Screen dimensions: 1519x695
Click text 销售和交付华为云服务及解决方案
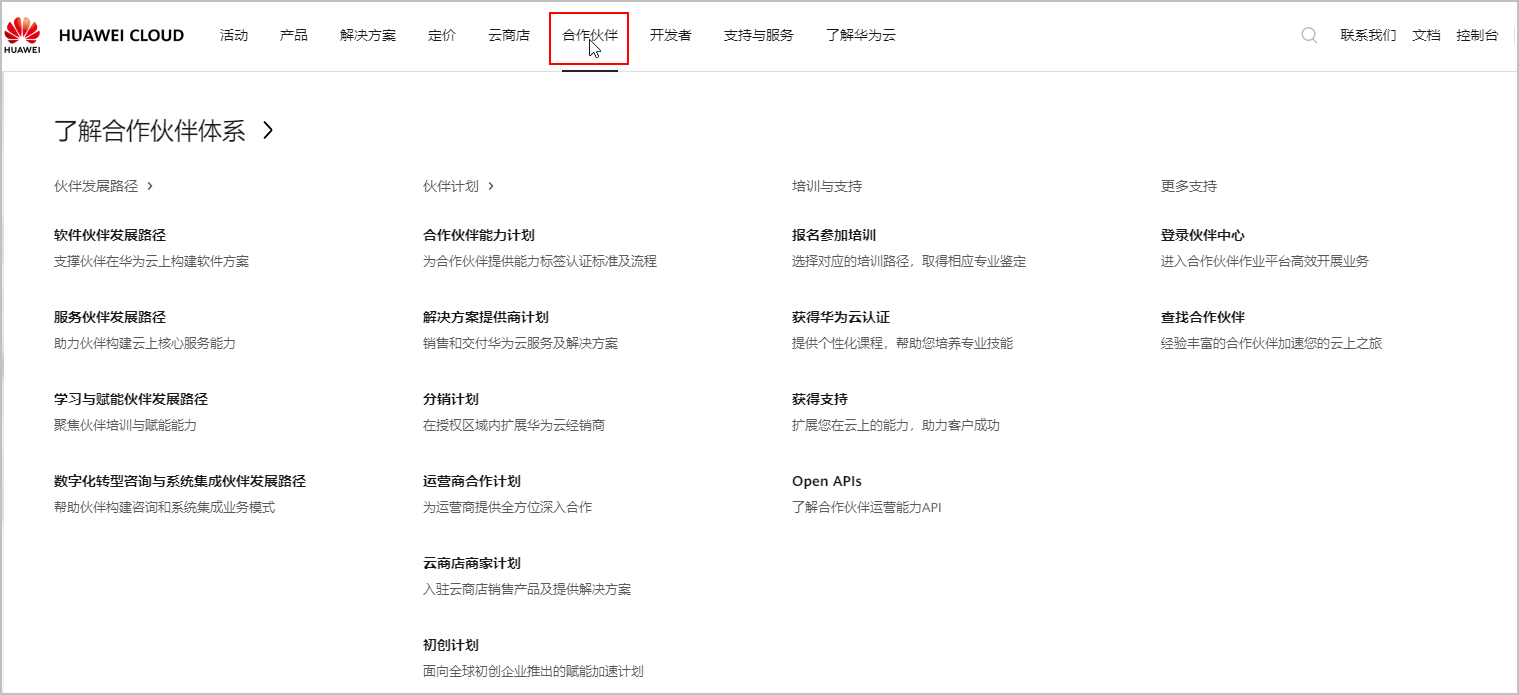click(x=520, y=343)
